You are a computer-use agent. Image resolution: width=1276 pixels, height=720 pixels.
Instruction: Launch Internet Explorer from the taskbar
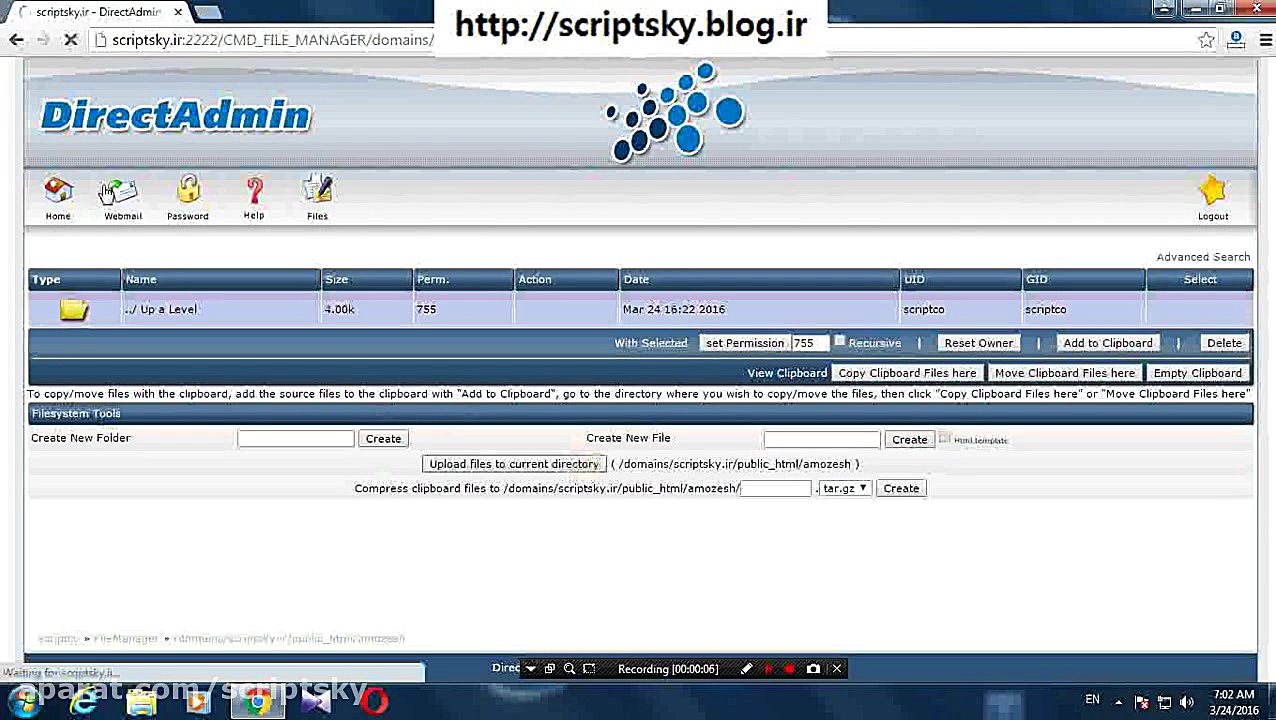[x=84, y=701]
